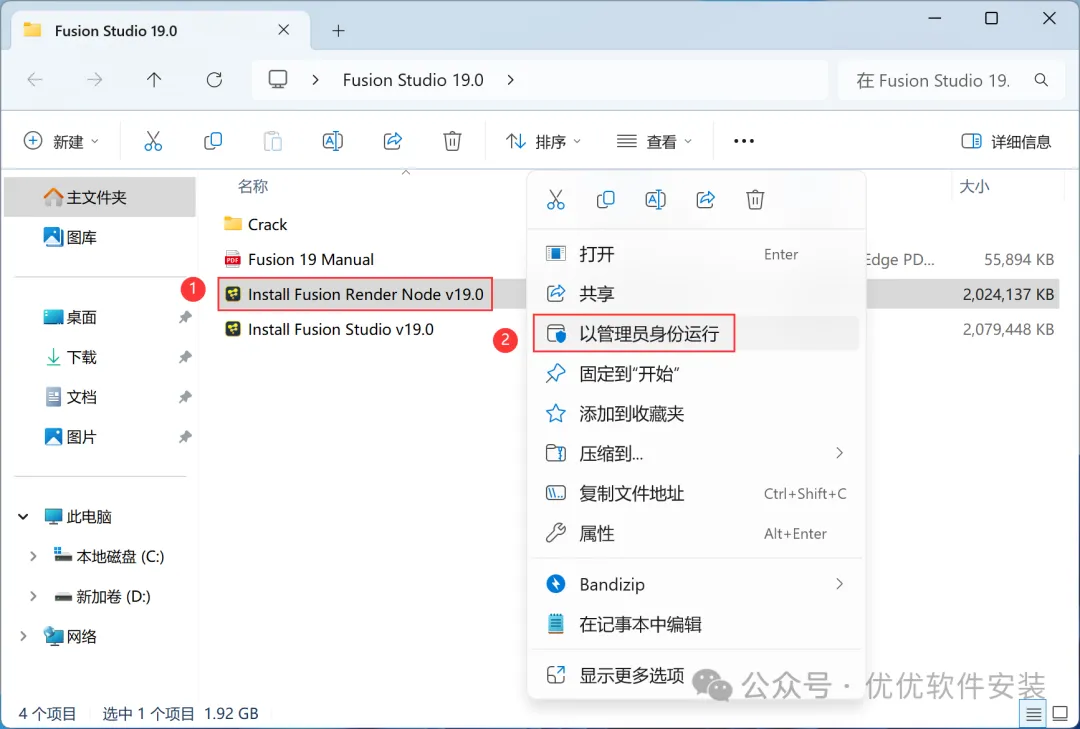Screen dimensions: 1080x729
Task: Click the Copy icon in the Explorer toolbar
Action: pyautogui.click(x=213, y=141)
